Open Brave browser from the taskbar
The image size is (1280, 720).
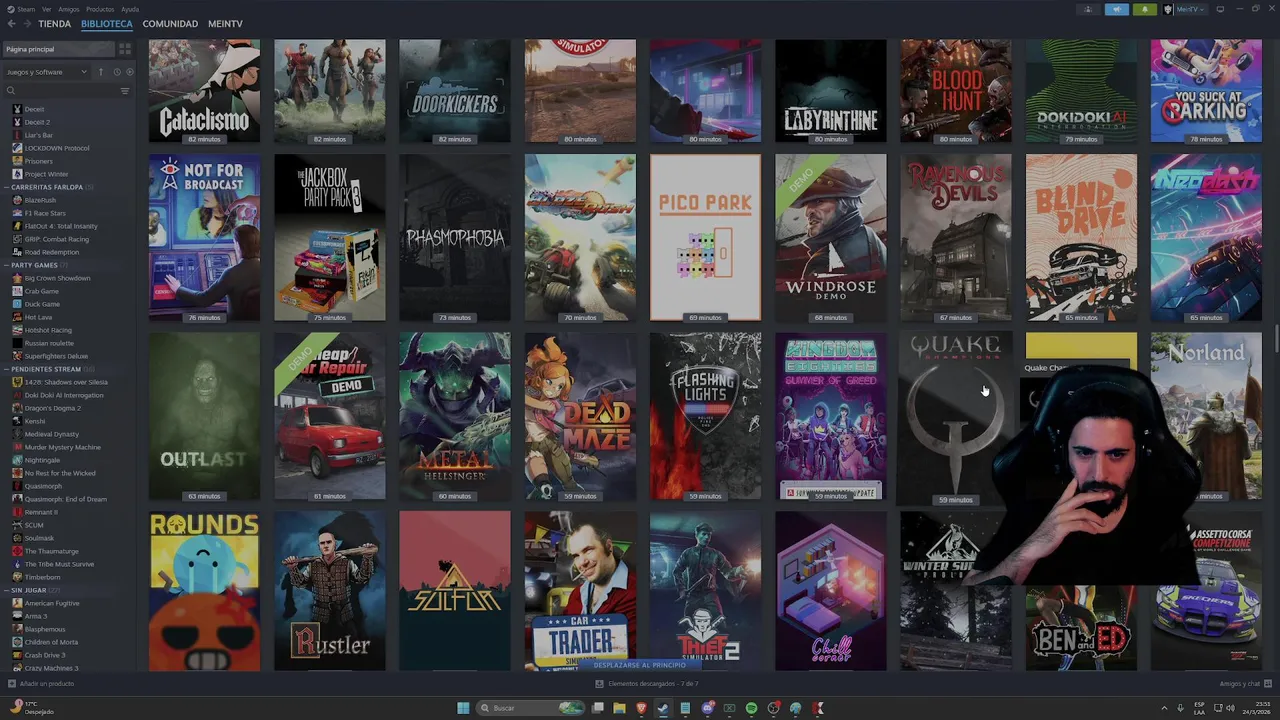coord(641,708)
